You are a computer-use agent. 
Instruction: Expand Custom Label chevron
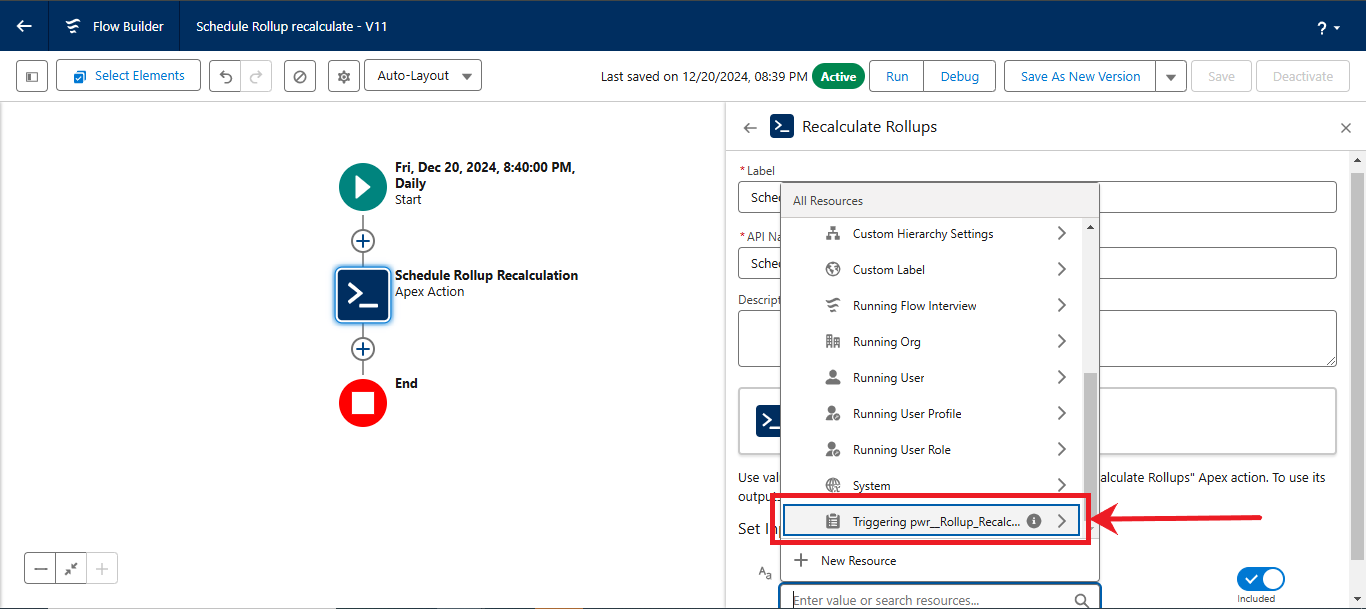(x=1061, y=270)
